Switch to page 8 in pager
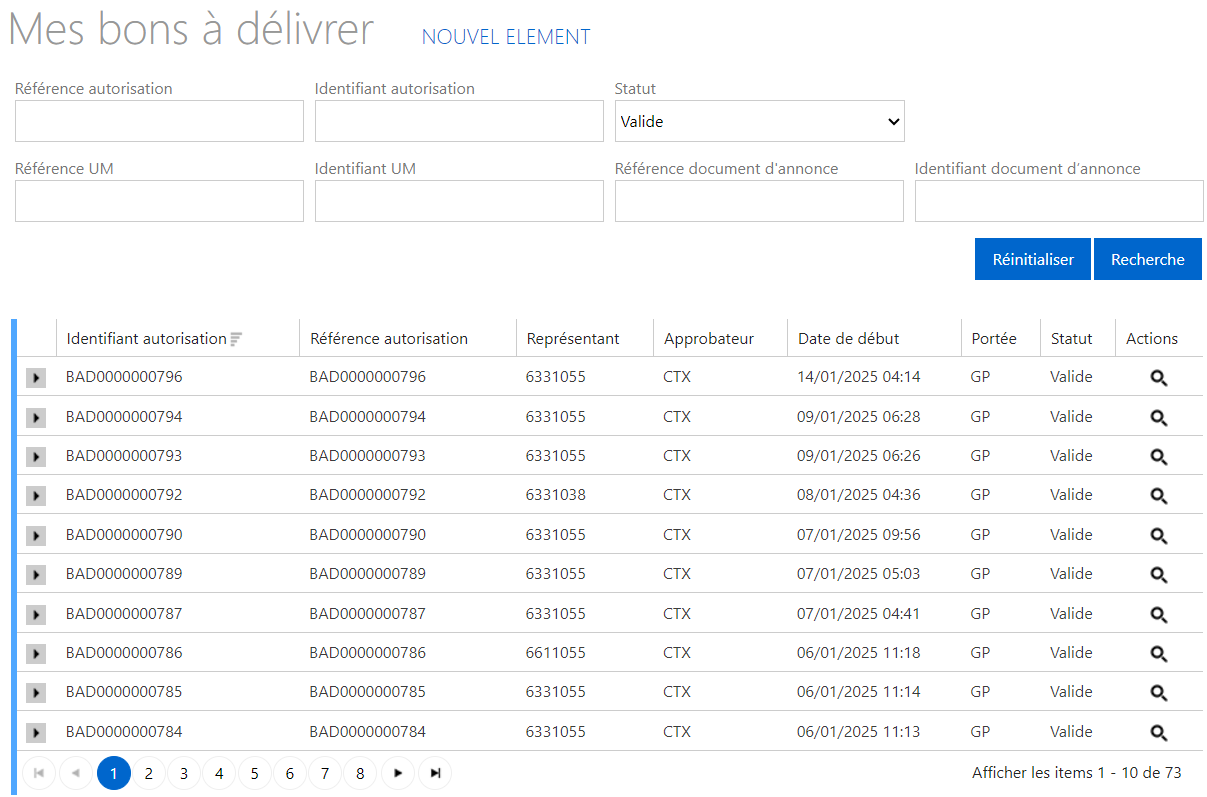This screenshot has width=1207, height=797. 360,773
